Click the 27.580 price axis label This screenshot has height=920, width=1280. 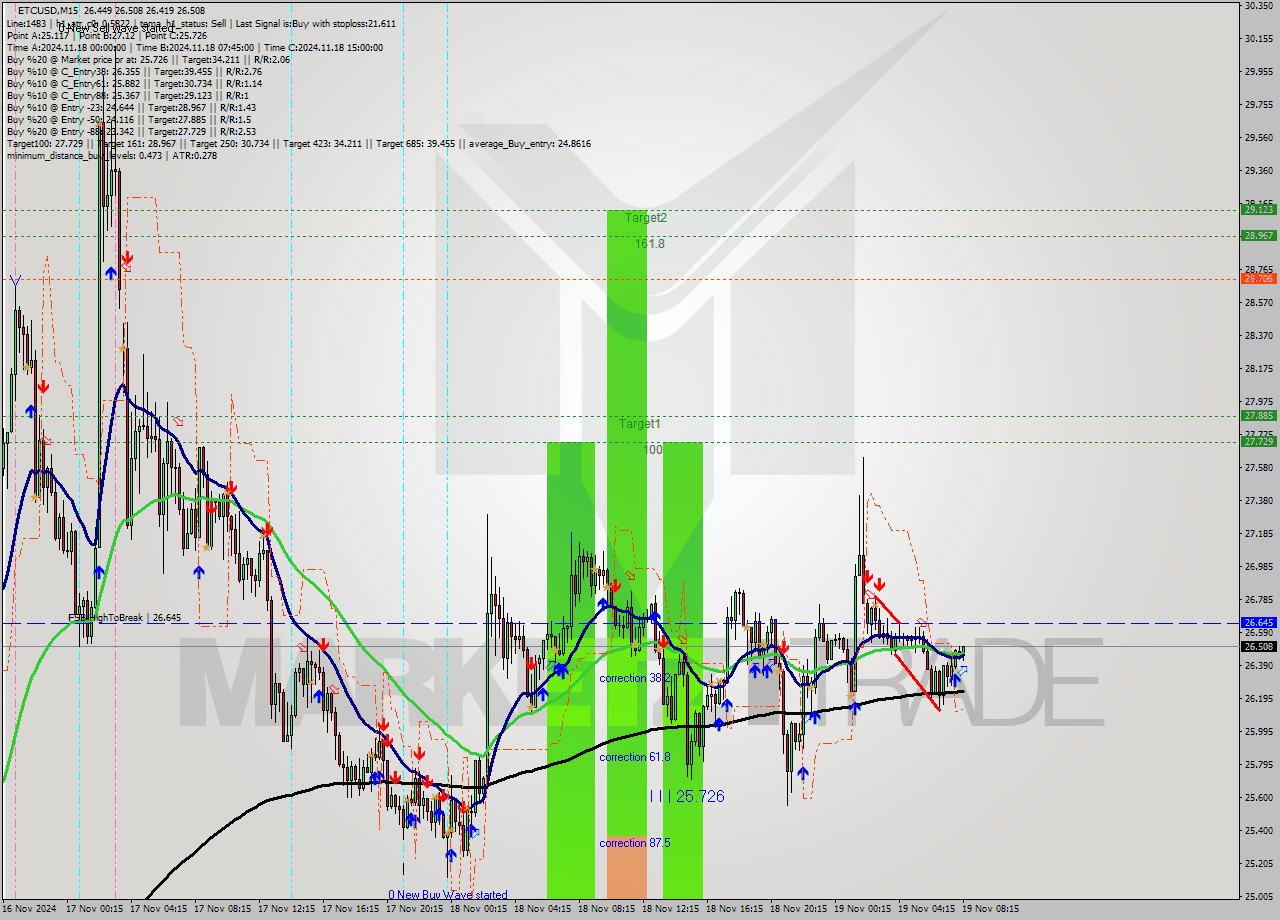pyautogui.click(x=1258, y=468)
